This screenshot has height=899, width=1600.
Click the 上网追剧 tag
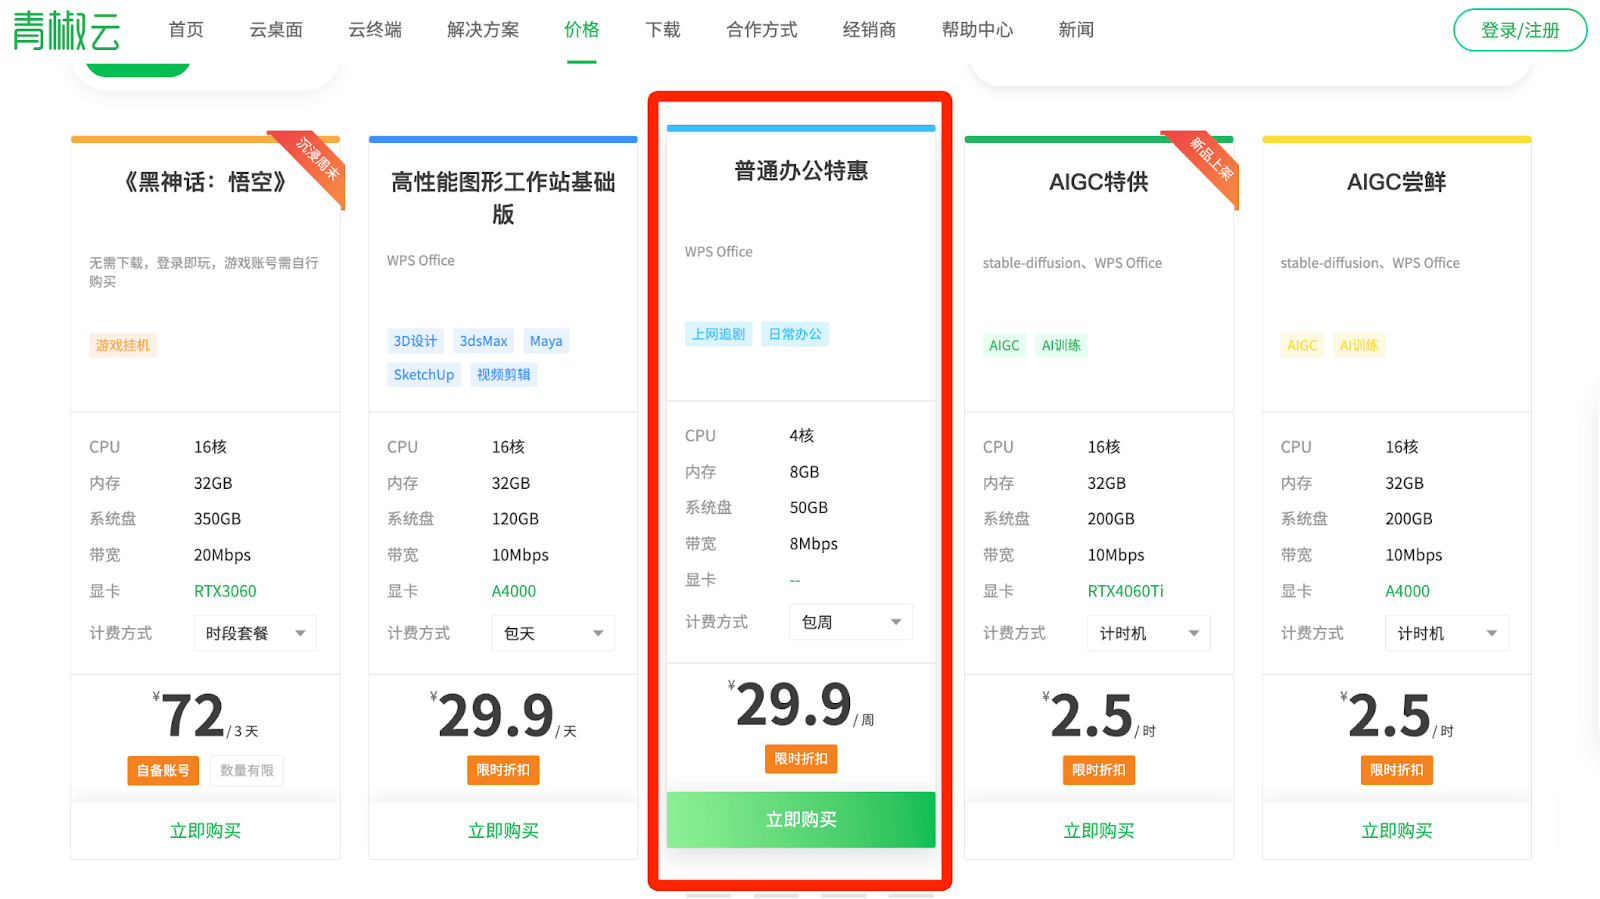(x=719, y=334)
